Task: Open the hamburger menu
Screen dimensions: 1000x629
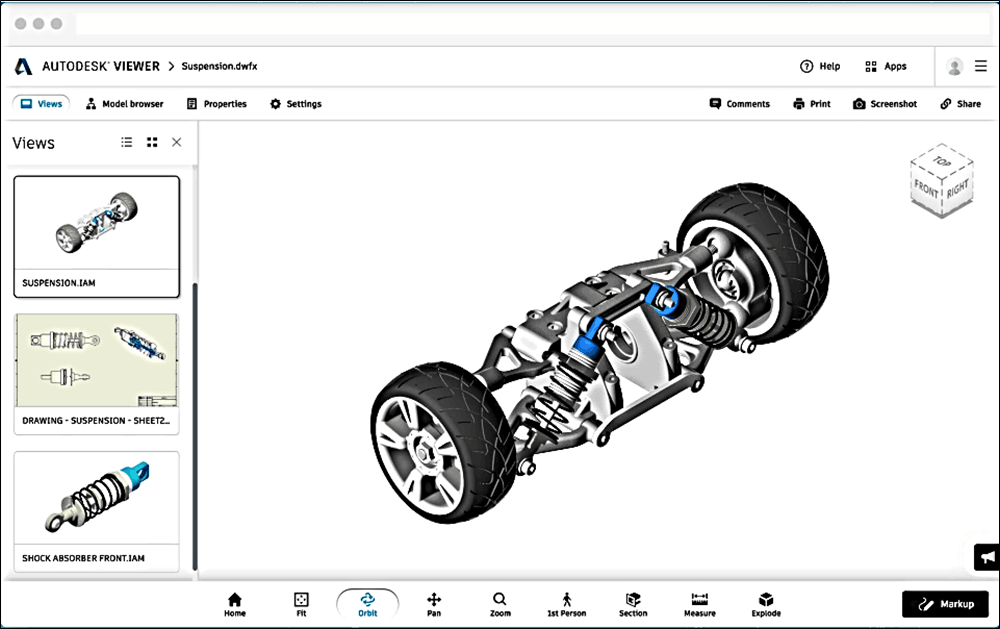Action: [x=981, y=66]
